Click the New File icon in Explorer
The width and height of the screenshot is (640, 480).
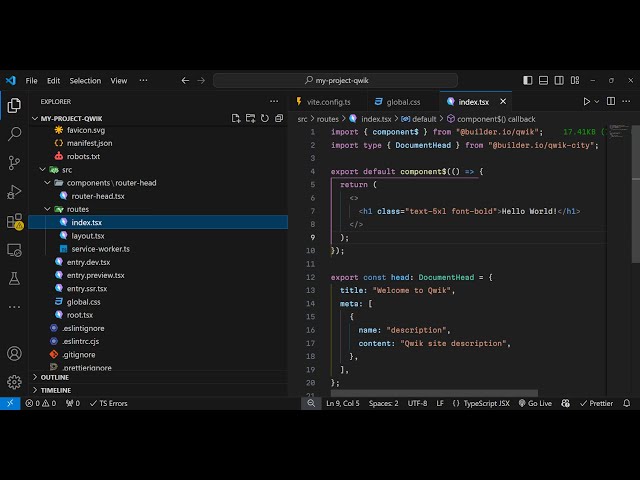(x=236, y=118)
